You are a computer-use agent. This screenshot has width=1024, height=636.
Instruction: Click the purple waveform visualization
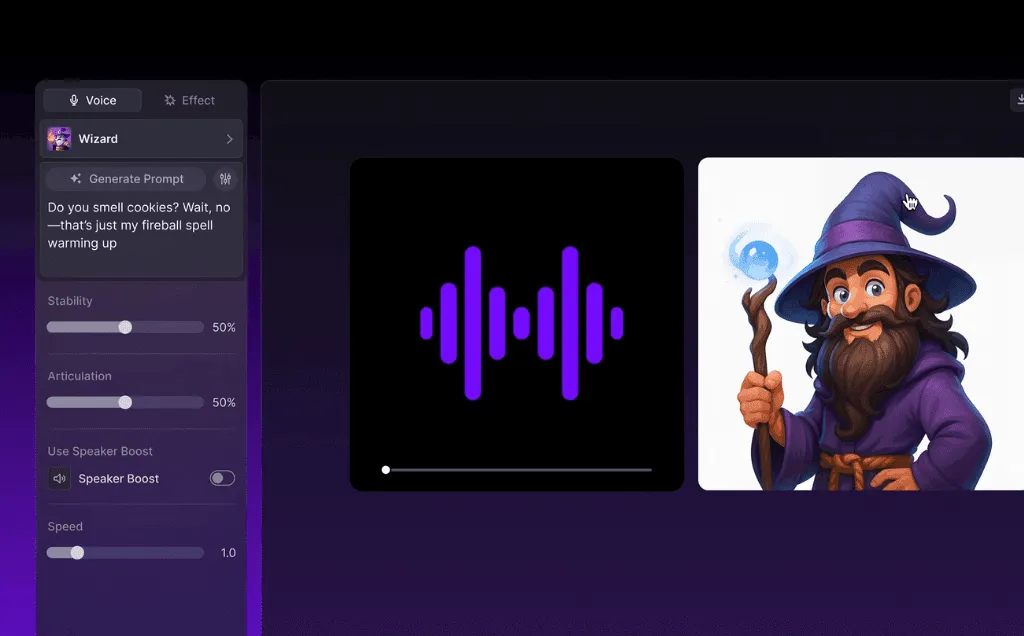(x=517, y=322)
